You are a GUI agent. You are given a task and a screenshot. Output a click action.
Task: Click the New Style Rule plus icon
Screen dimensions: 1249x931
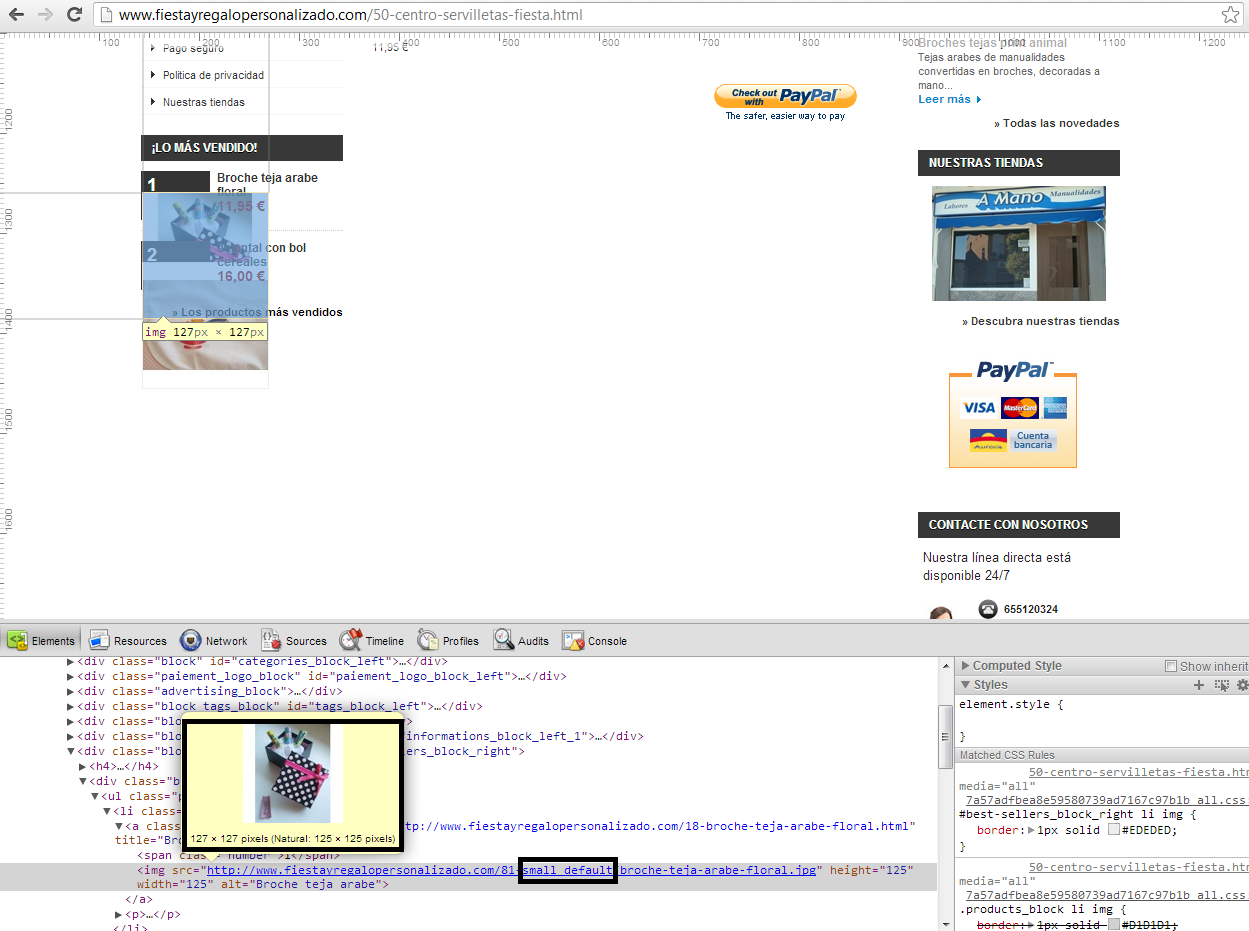[x=1199, y=685]
